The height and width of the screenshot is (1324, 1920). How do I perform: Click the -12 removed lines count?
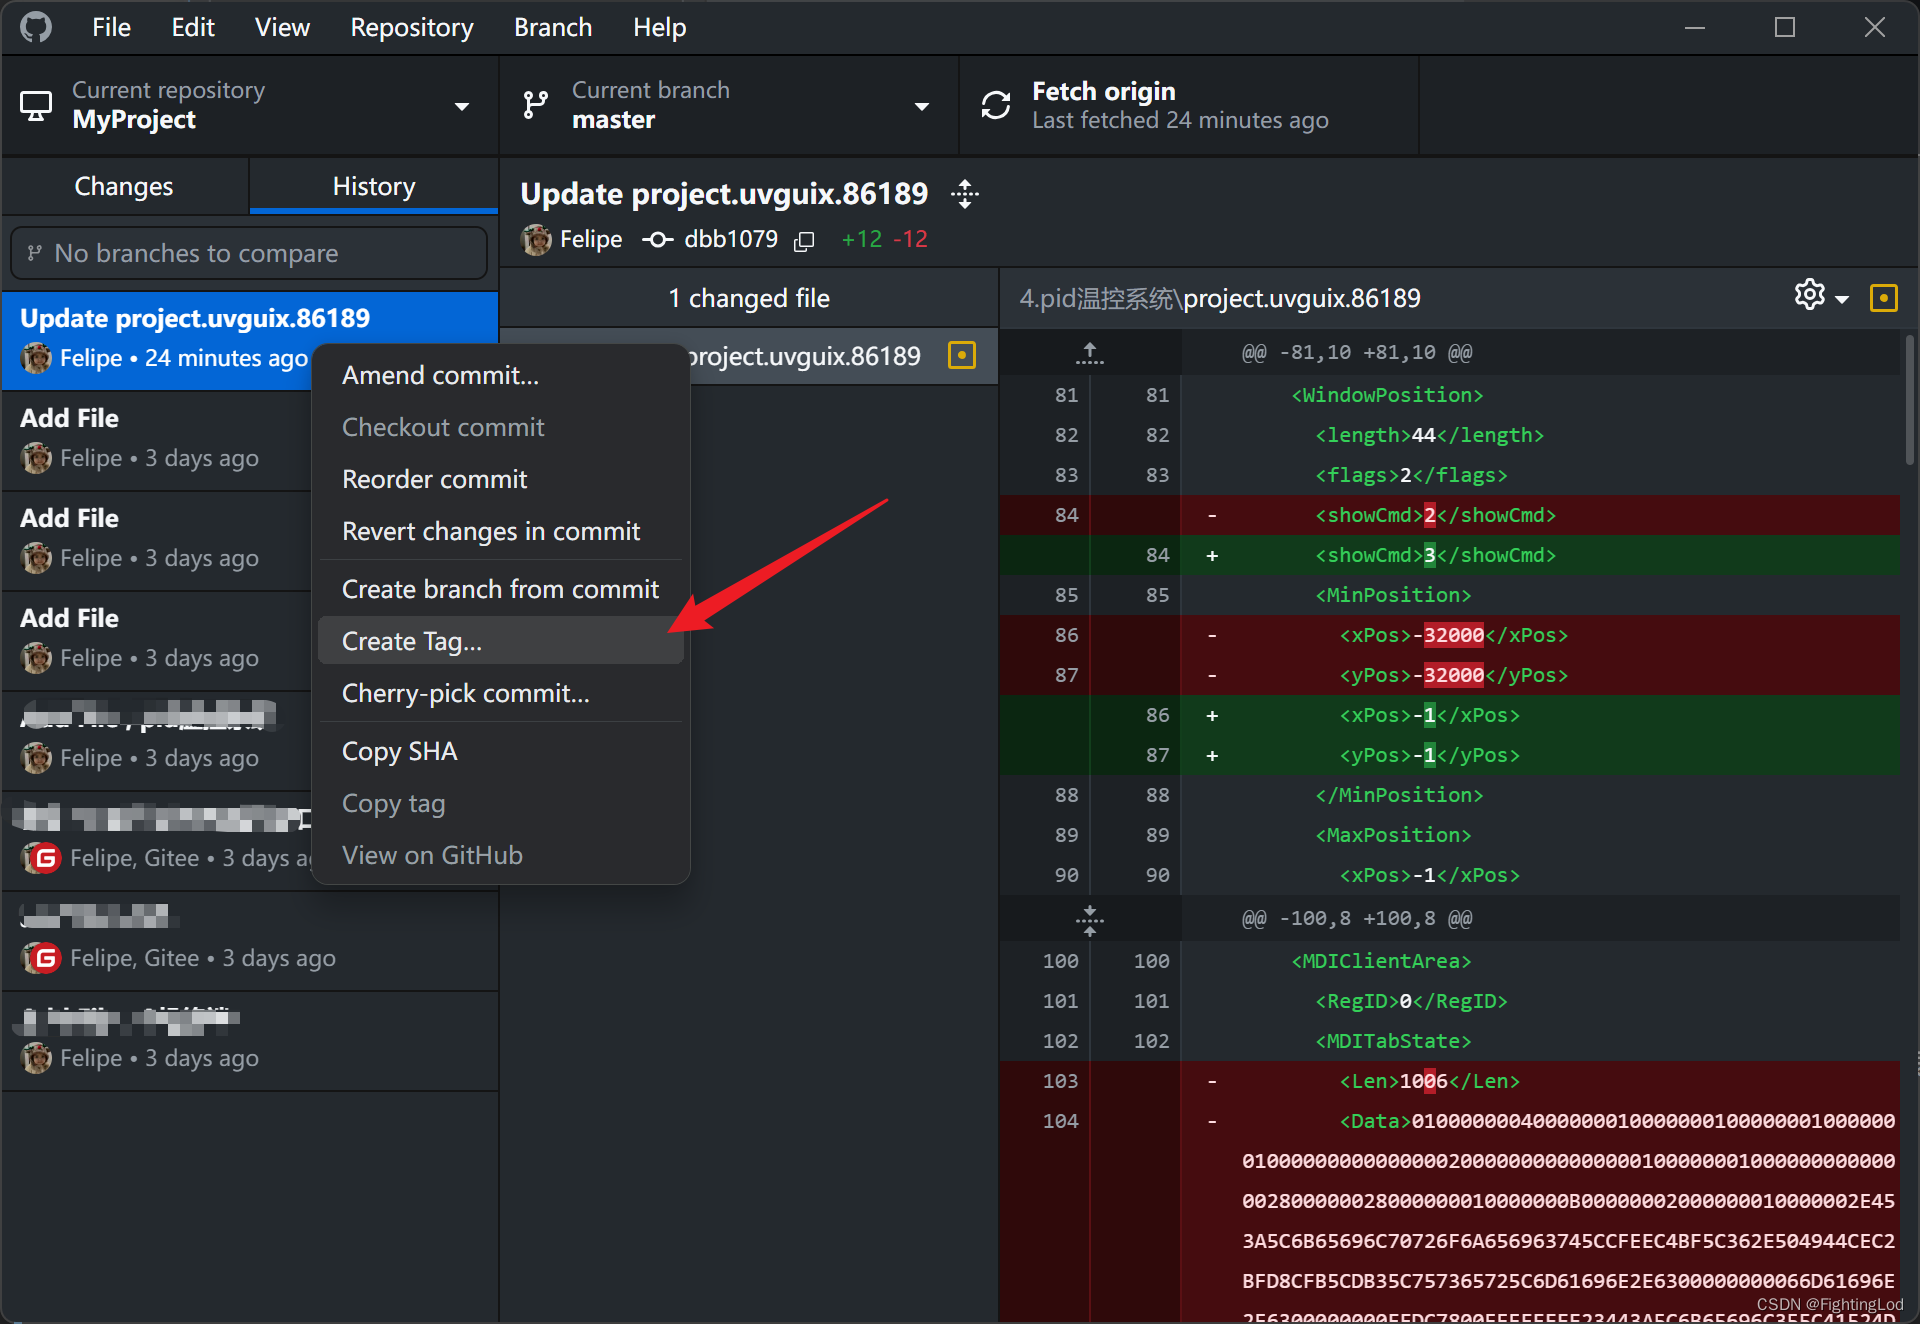pyautogui.click(x=910, y=240)
